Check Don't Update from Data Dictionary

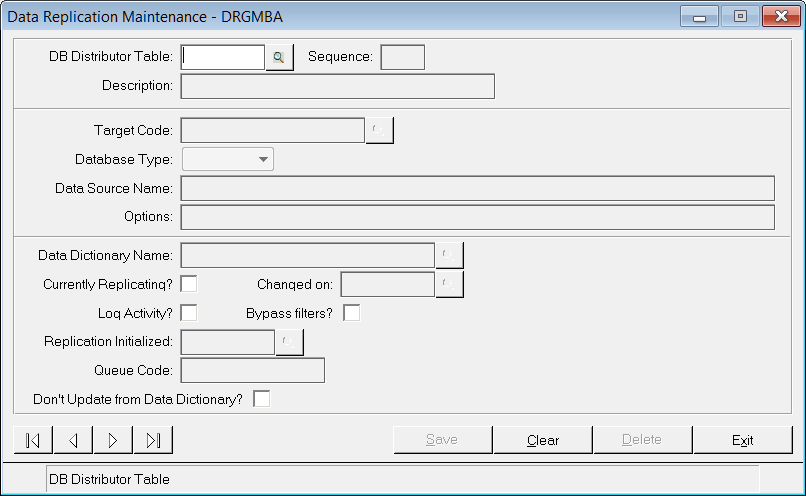tap(262, 399)
